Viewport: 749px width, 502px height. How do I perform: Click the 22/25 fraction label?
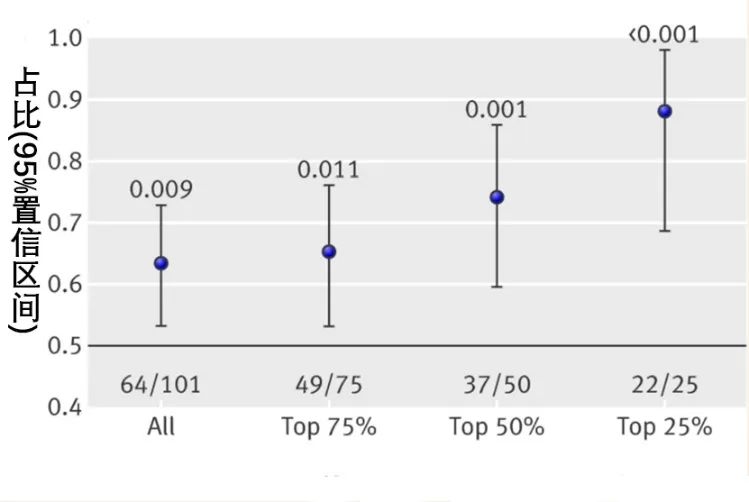point(664,385)
